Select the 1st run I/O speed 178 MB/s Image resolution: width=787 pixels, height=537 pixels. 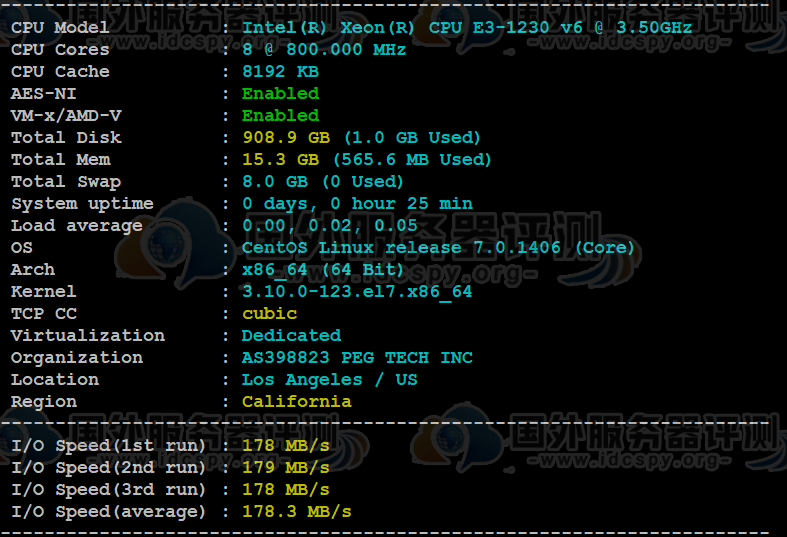tap(286, 446)
